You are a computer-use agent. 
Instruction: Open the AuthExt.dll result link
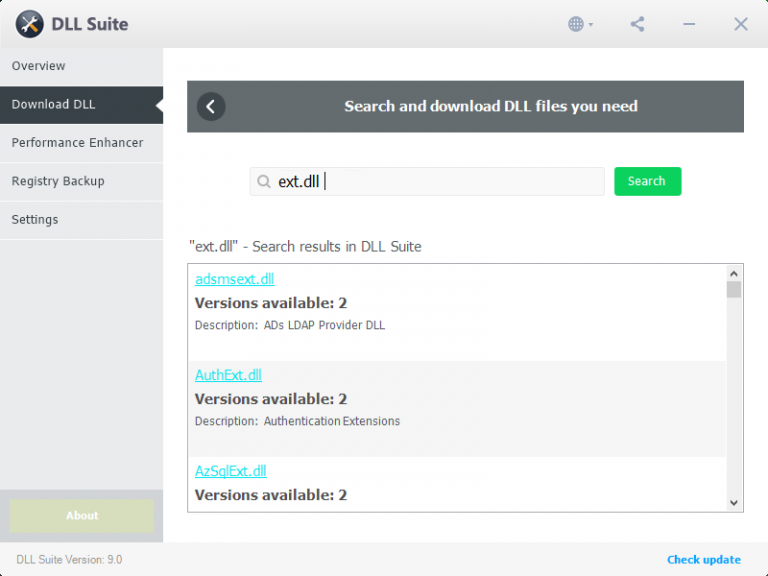228,375
